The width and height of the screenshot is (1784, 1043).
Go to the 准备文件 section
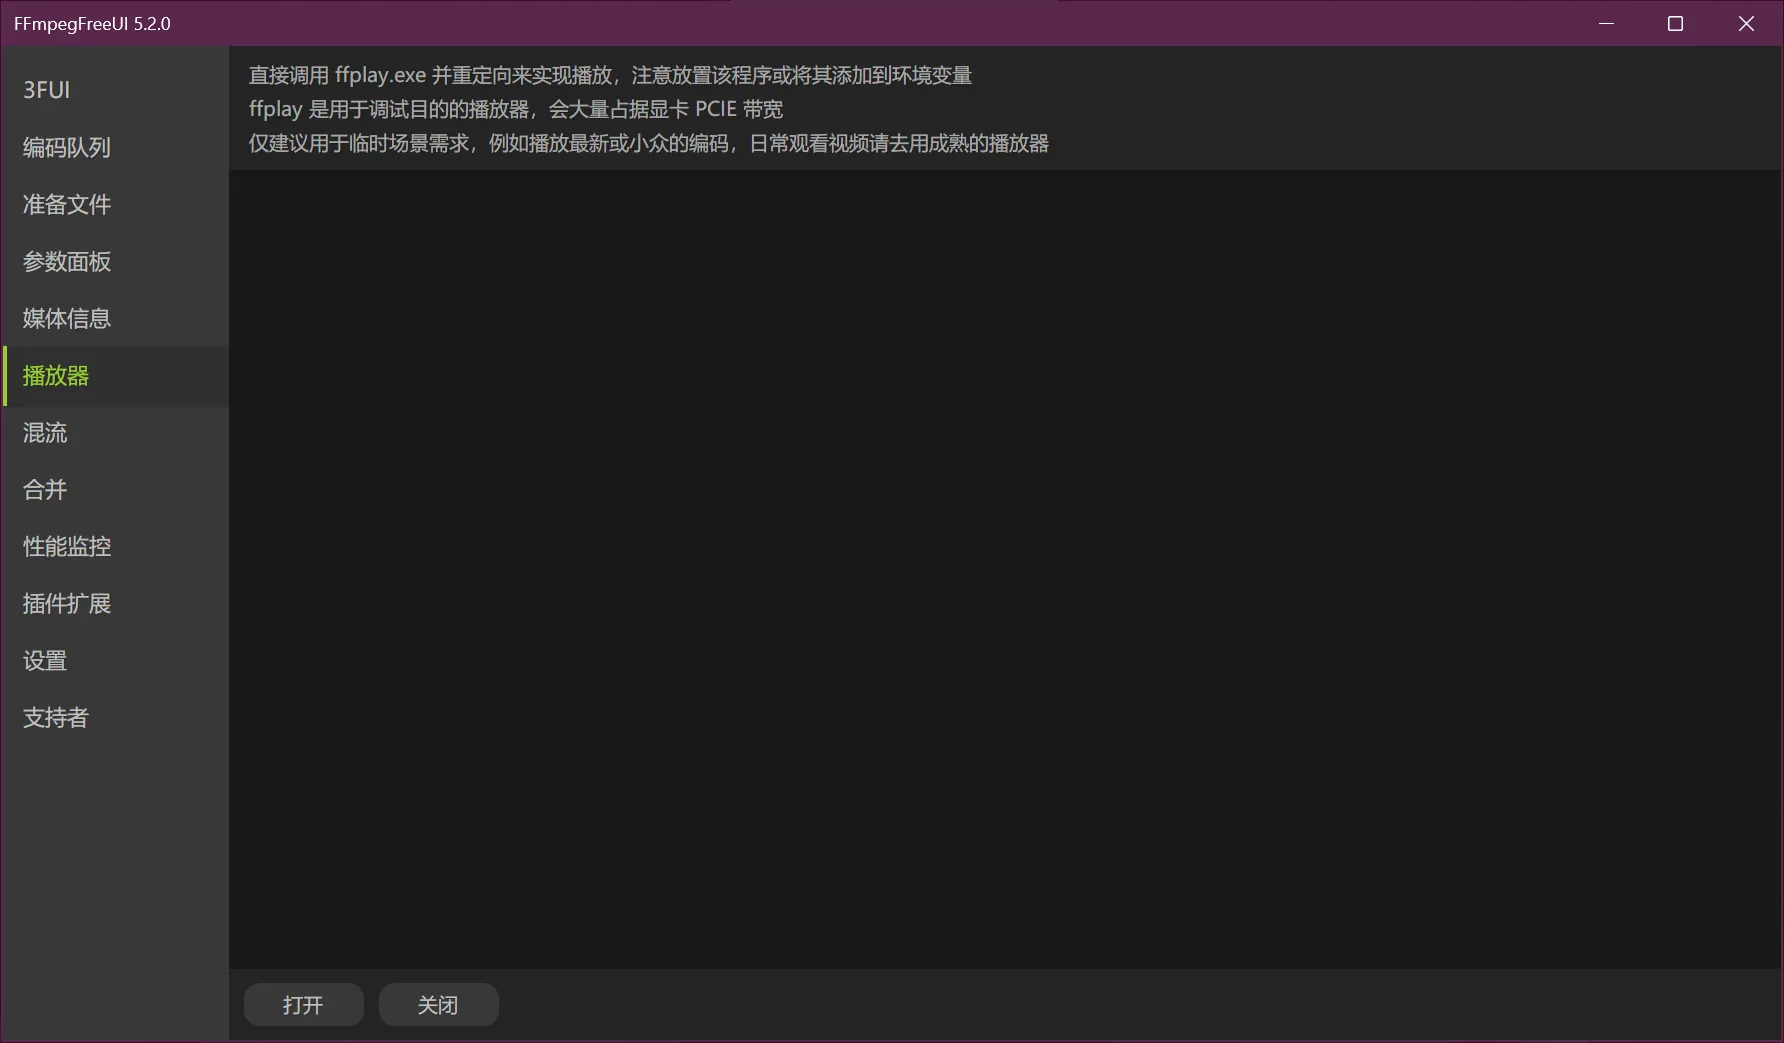point(67,204)
